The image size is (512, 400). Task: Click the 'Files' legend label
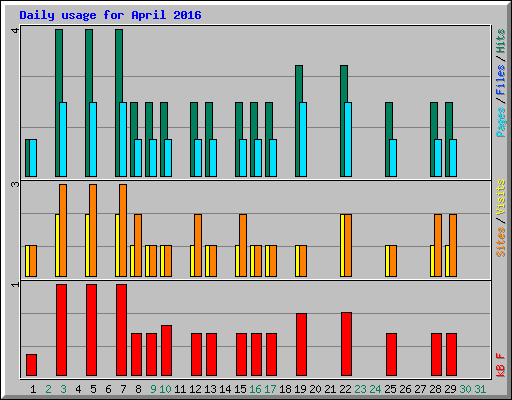coord(500,80)
